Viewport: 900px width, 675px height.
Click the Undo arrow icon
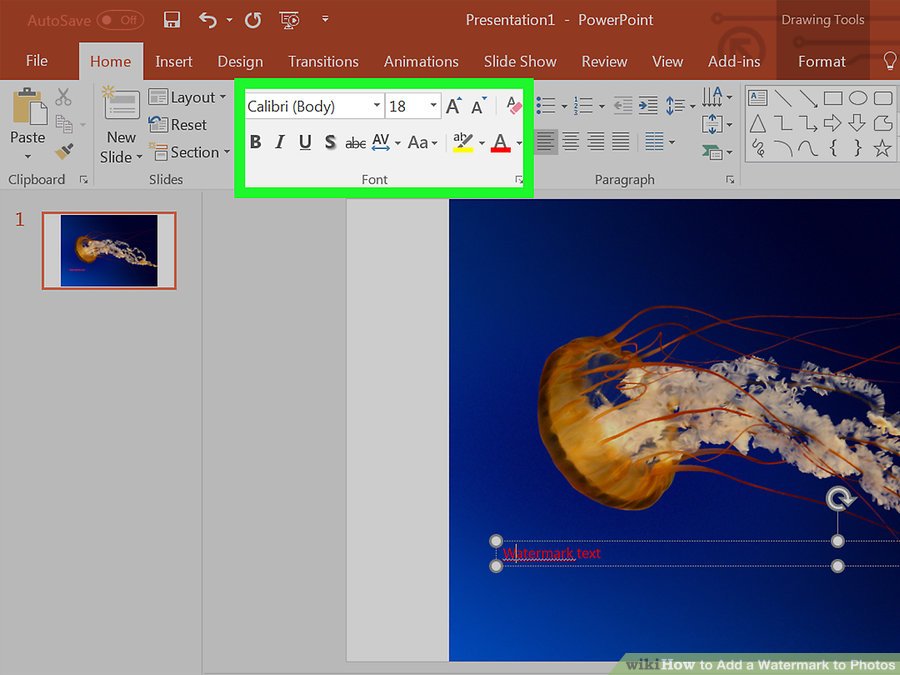(x=208, y=20)
